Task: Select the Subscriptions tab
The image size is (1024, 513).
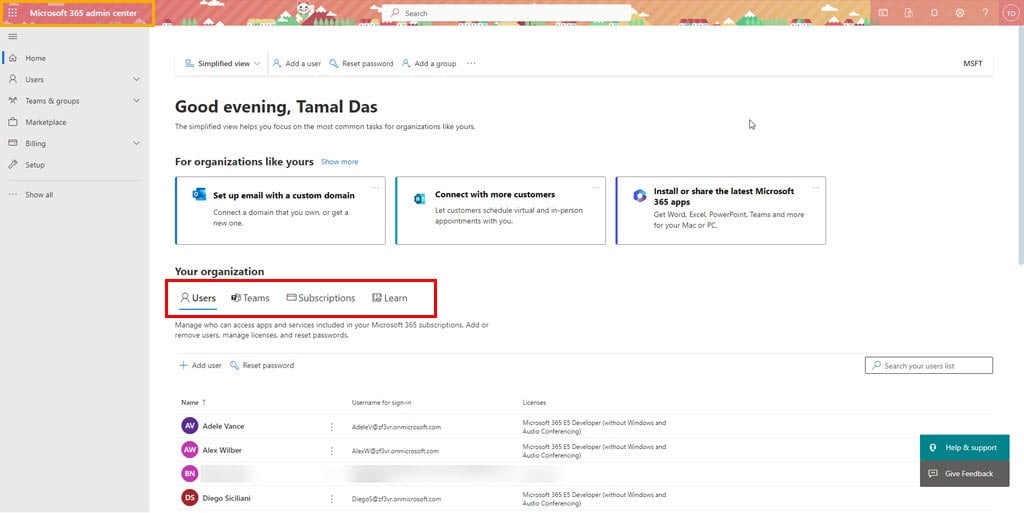Action: click(x=321, y=298)
